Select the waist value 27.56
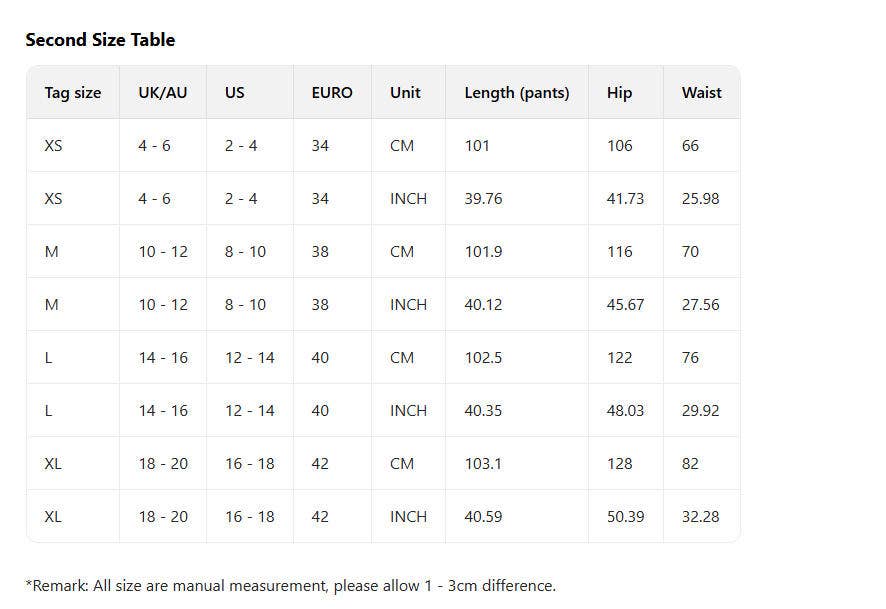Screen dimensions: 886x609 [700, 305]
